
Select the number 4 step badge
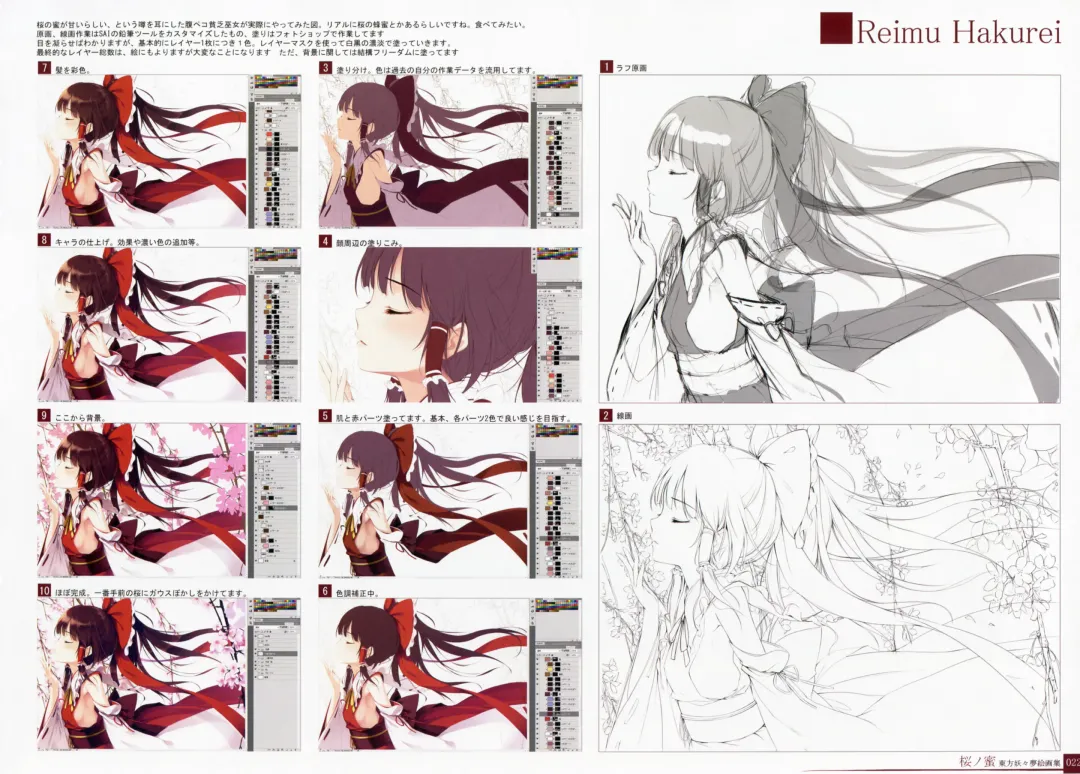326,241
